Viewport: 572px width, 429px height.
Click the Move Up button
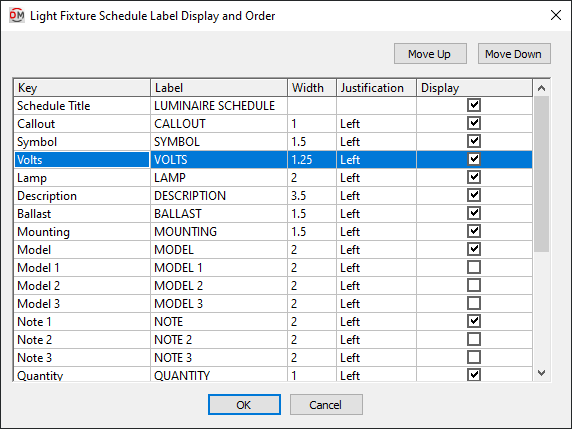[x=430, y=54]
